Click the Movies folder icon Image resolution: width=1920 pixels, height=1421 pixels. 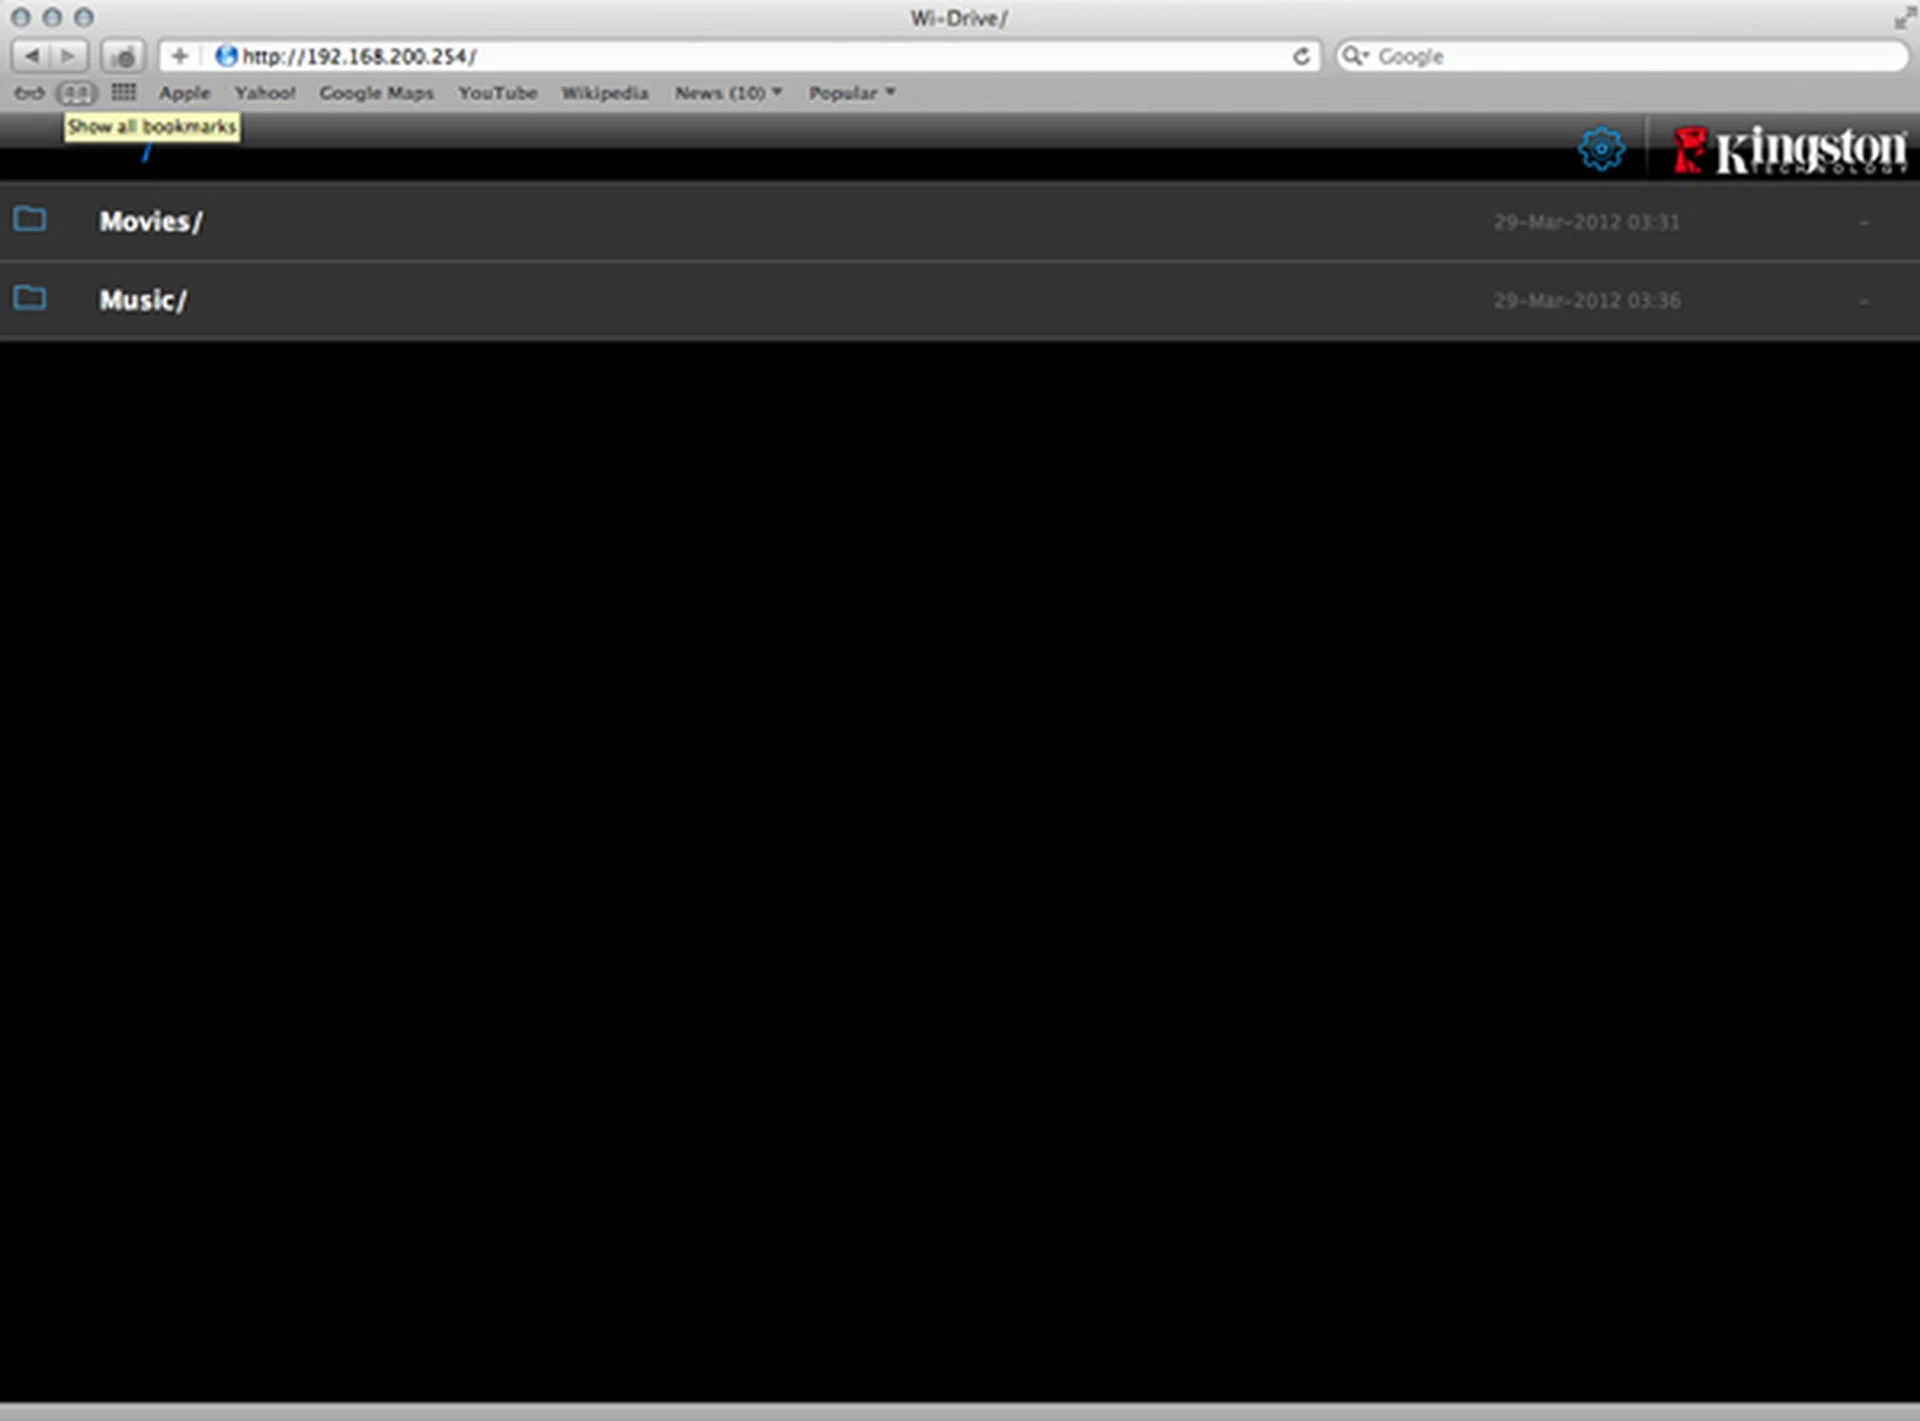click(30, 219)
